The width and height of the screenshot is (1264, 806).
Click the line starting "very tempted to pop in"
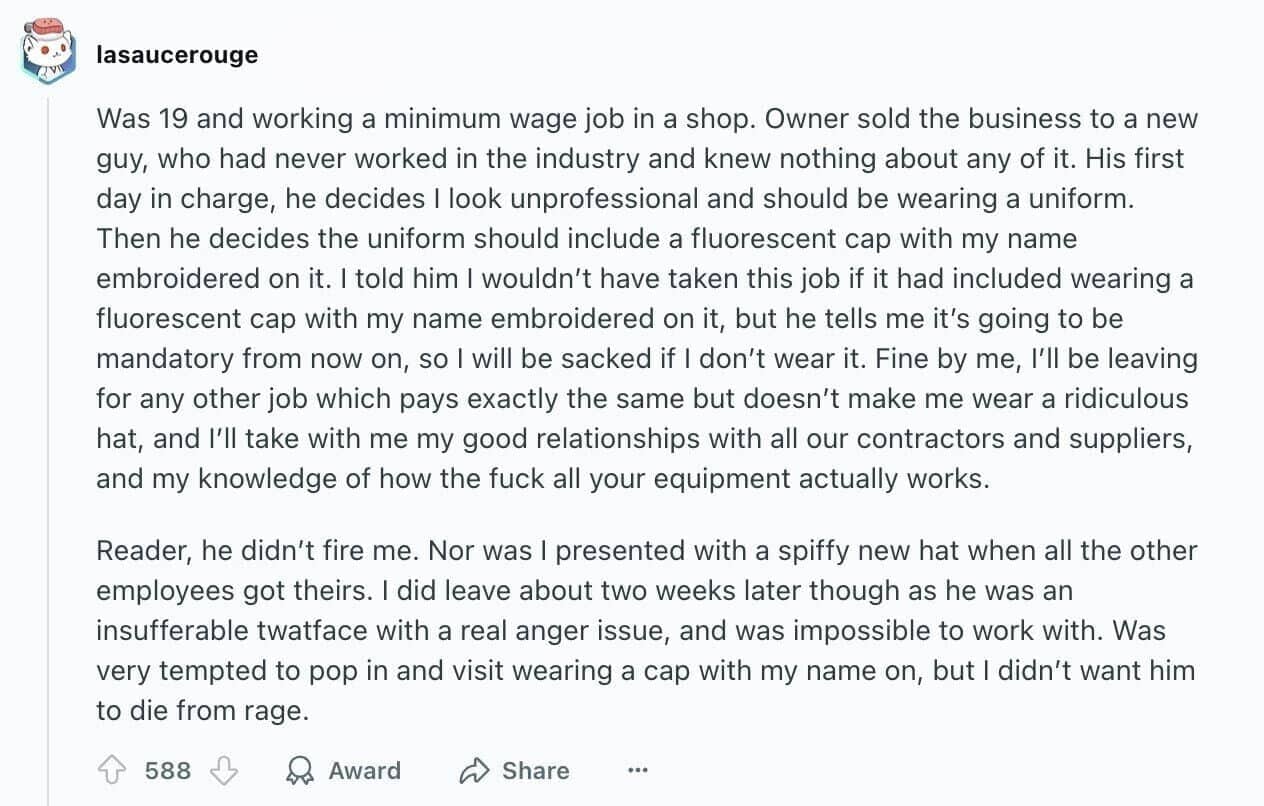click(646, 671)
